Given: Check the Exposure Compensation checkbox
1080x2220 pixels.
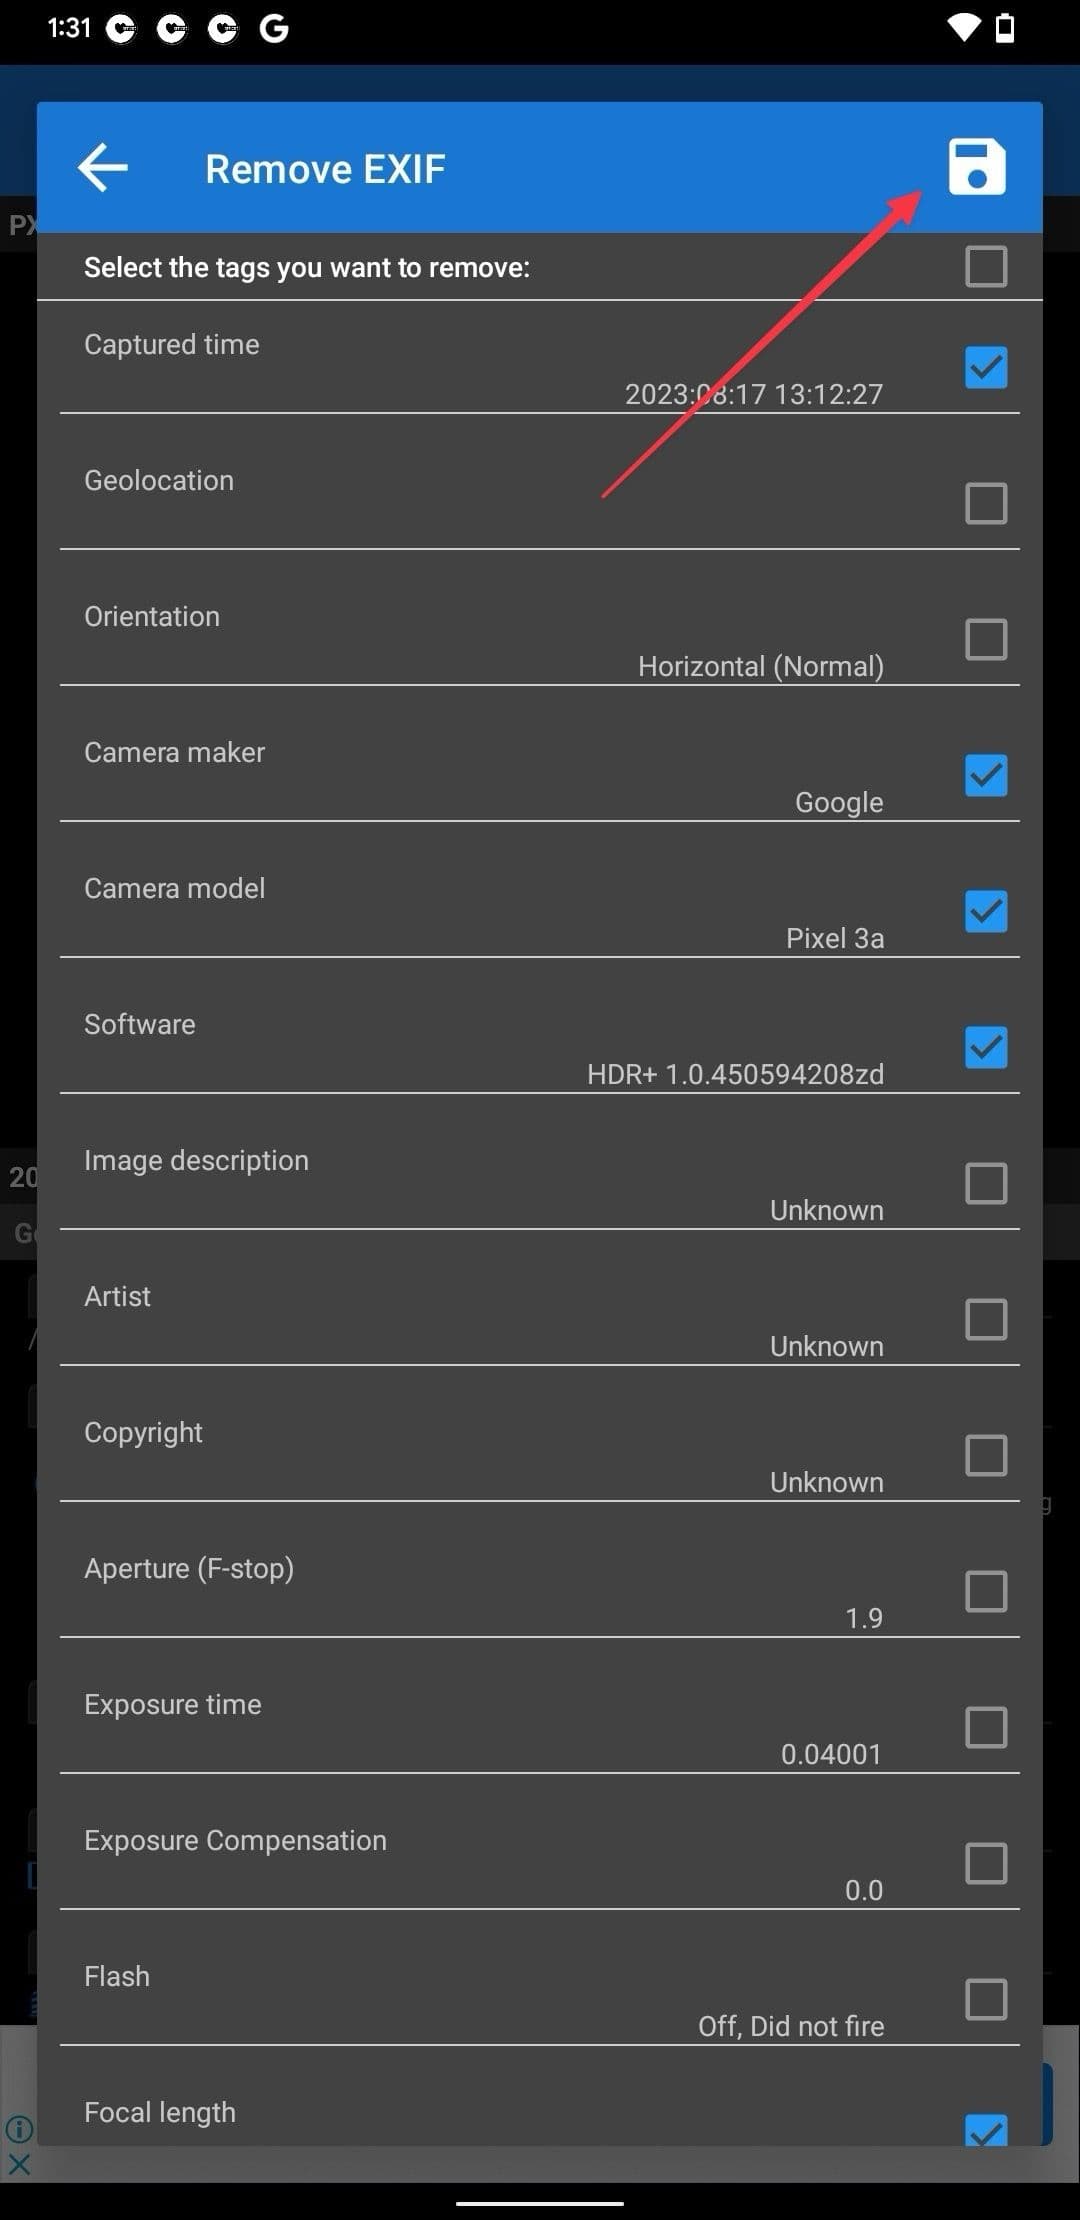Looking at the screenshot, I should (x=985, y=1863).
